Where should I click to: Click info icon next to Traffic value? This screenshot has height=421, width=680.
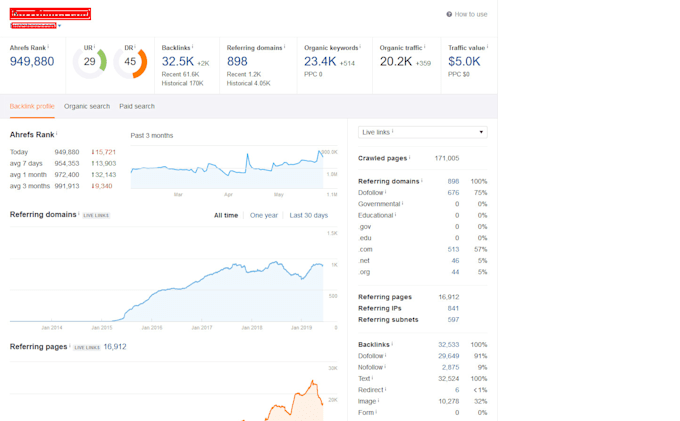click(x=489, y=47)
